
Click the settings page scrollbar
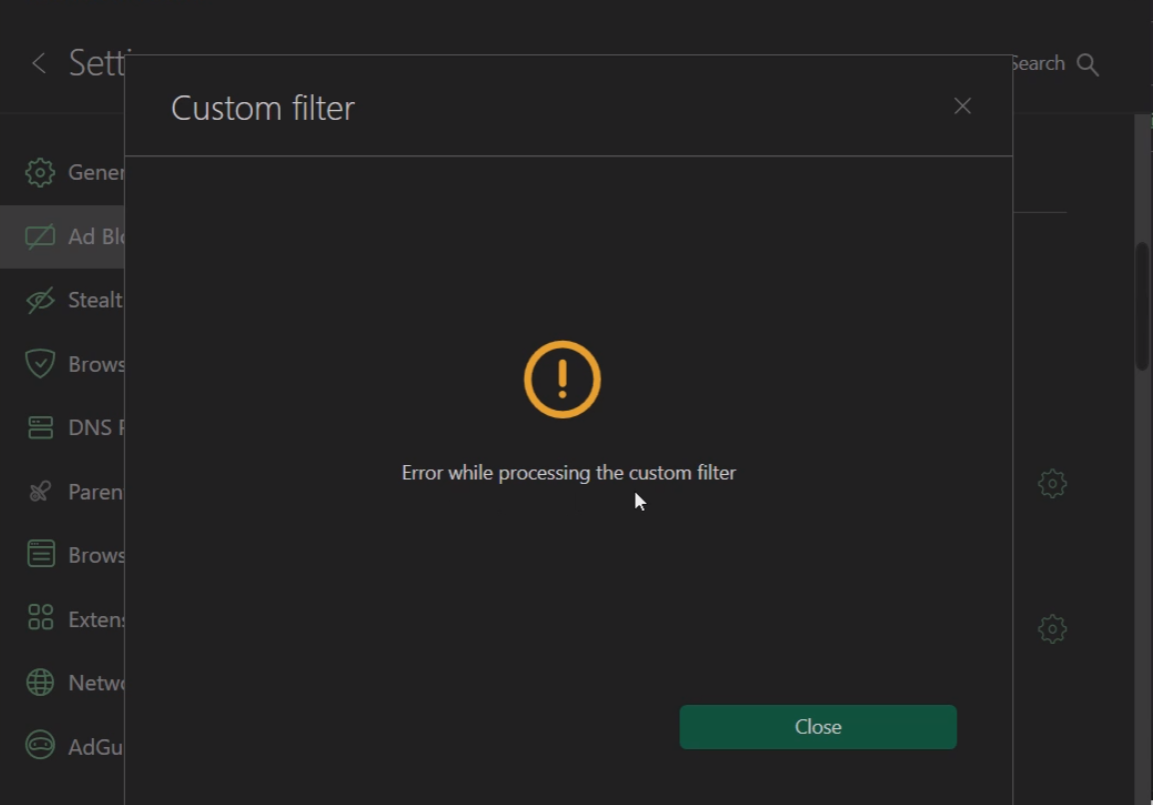1142,306
